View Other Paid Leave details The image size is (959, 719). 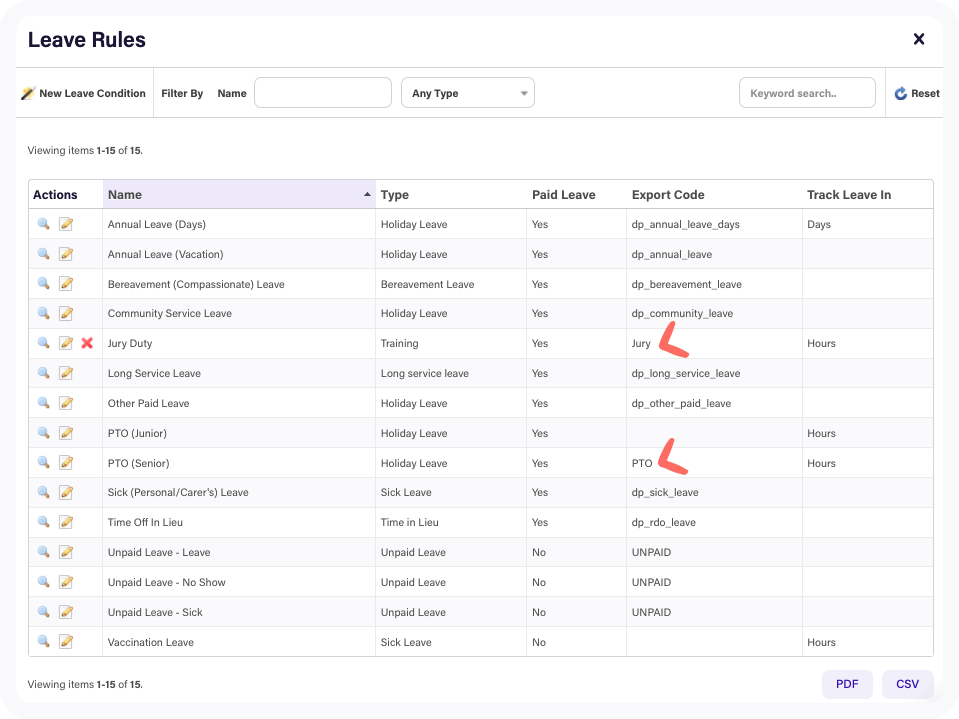[43, 403]
